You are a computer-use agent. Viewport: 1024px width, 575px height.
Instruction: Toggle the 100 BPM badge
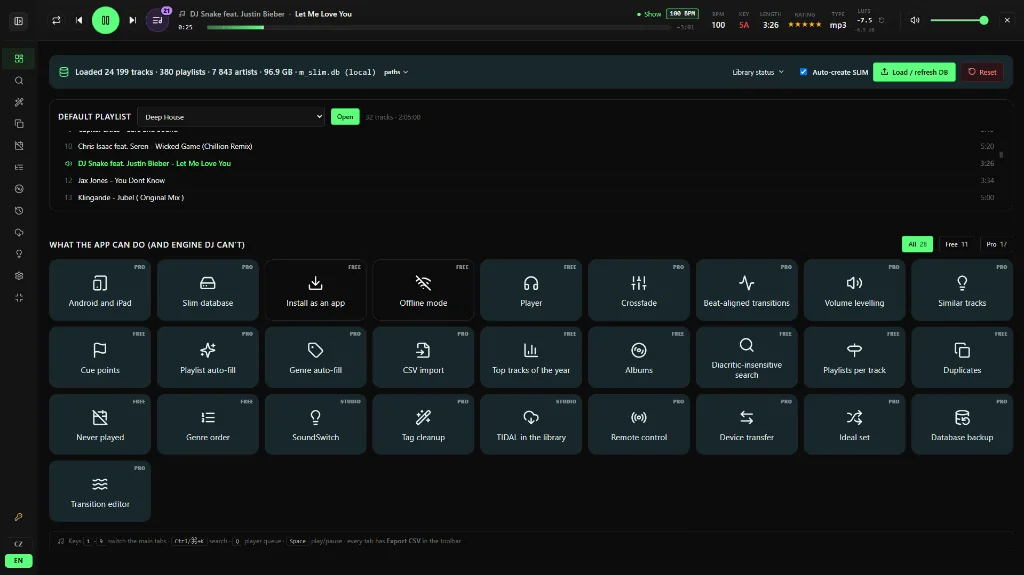pyautogui.click(x=682, y=14)
